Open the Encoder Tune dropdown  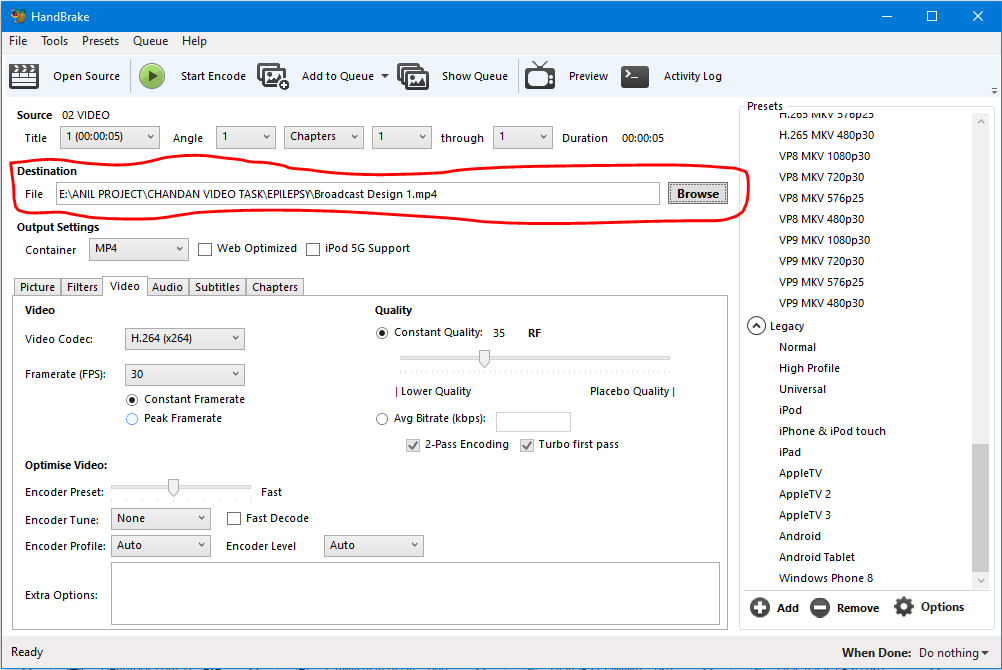click(161, 518)
